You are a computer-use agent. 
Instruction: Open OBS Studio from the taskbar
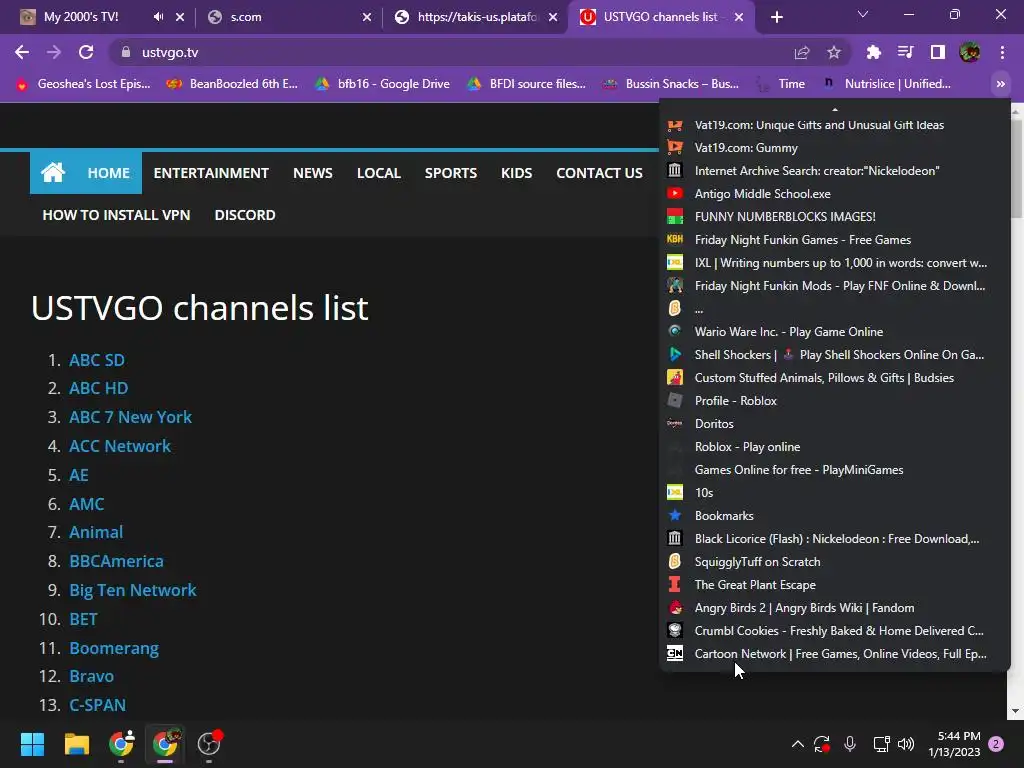209,744
